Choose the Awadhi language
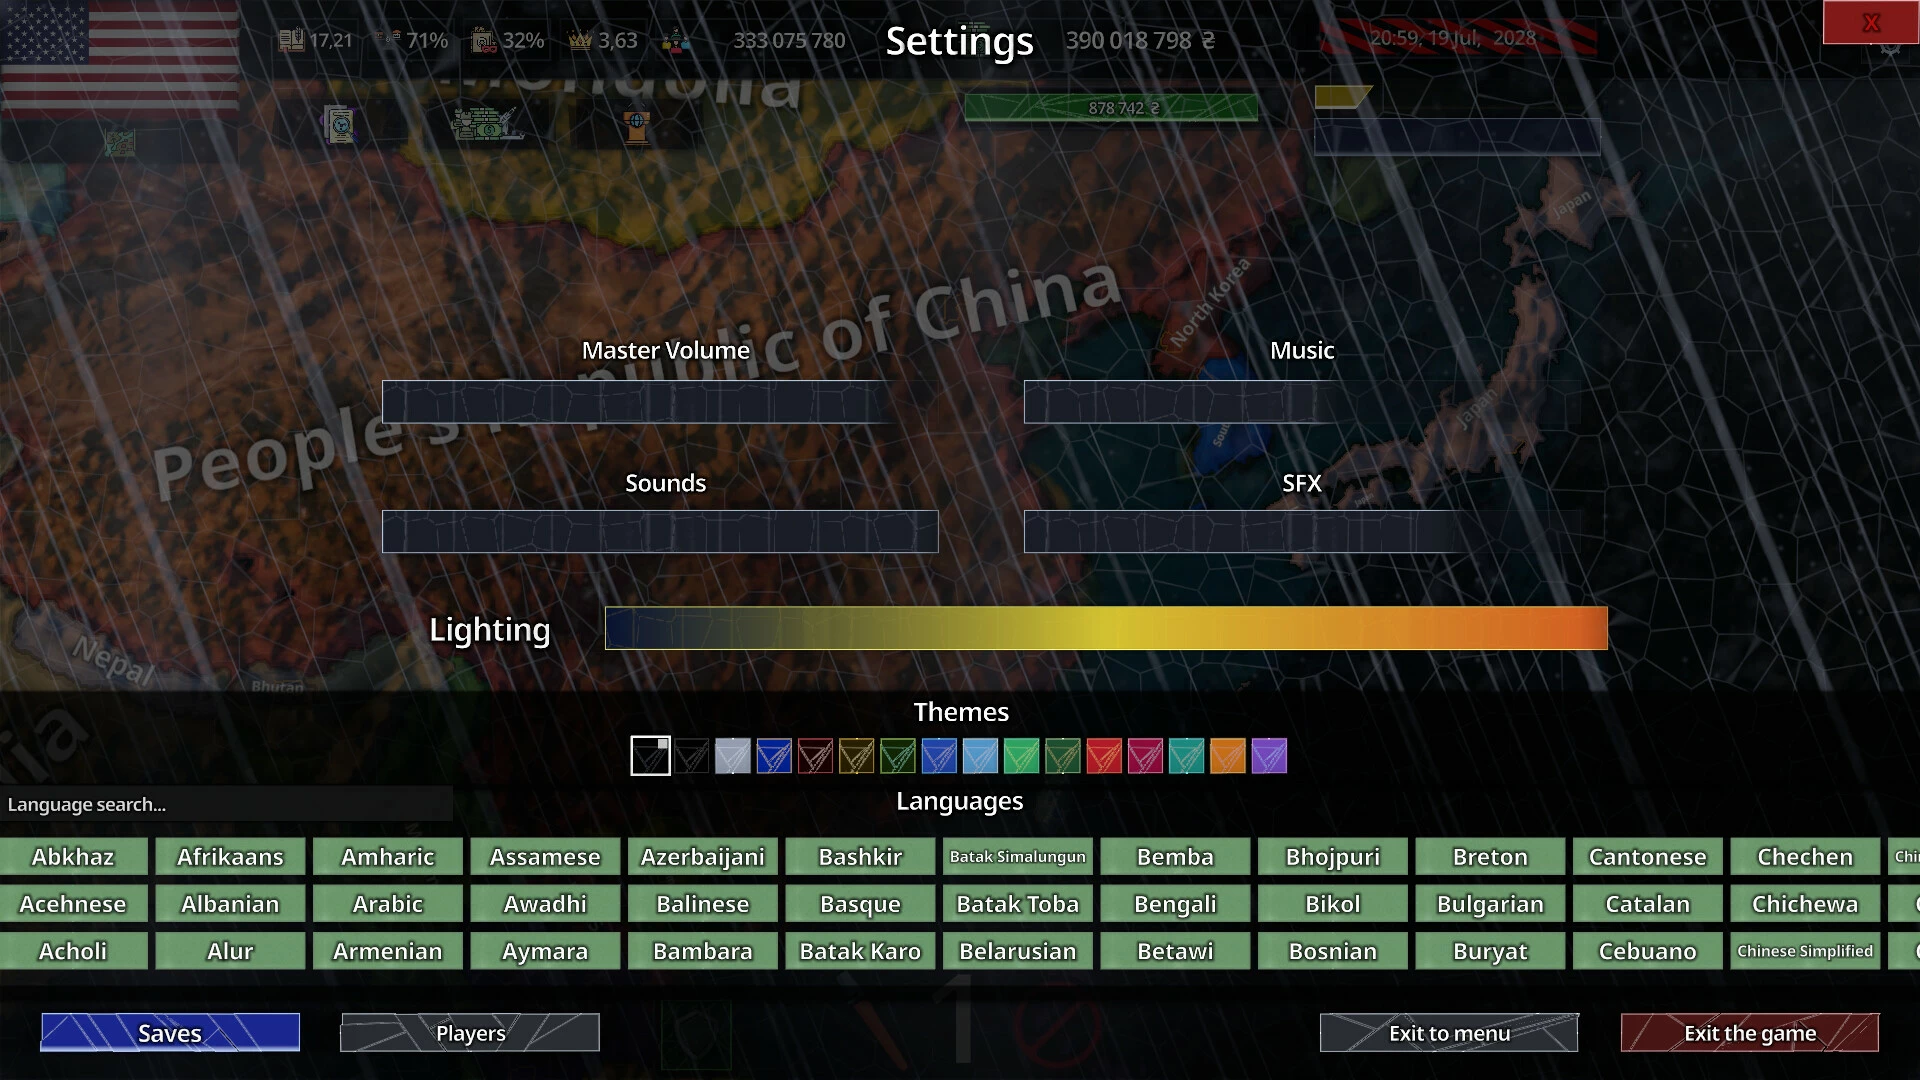Image resolution: width=1920 pixels, height=1080 pixels. click(x=545, y=904)
